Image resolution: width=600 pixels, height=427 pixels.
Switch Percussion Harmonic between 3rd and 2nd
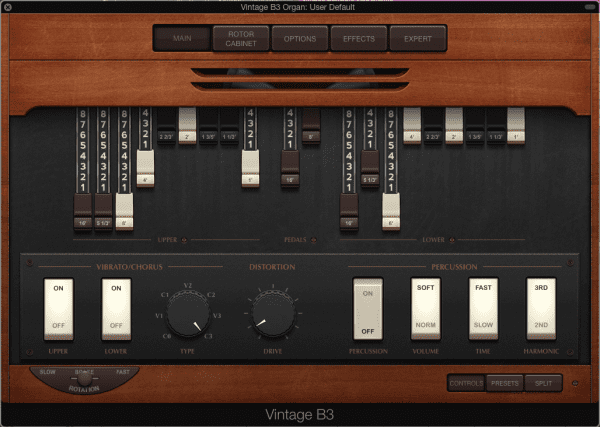[x=542, y=308]
